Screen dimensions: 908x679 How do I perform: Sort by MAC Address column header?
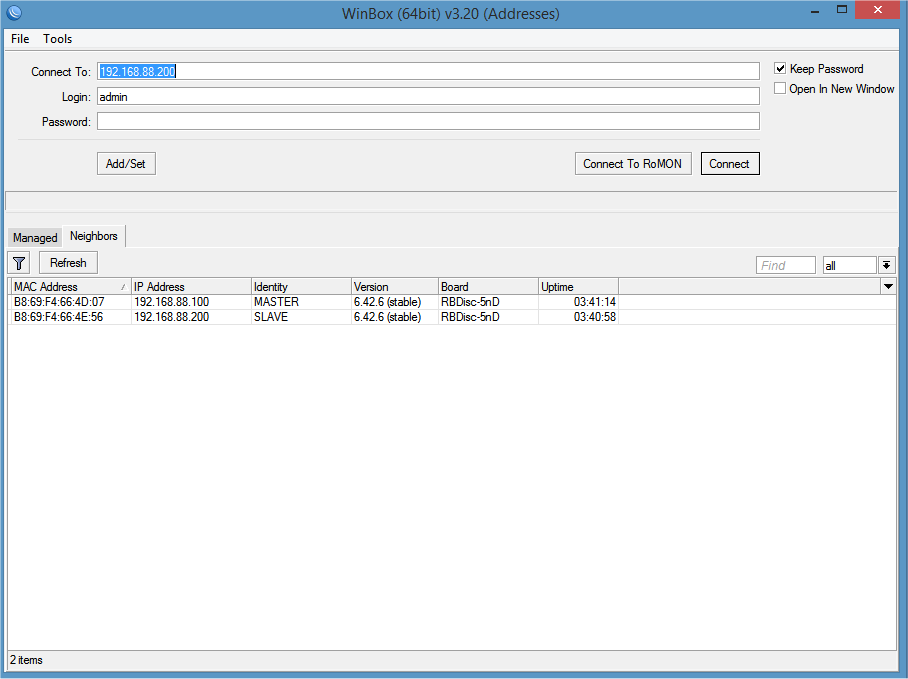71,287
